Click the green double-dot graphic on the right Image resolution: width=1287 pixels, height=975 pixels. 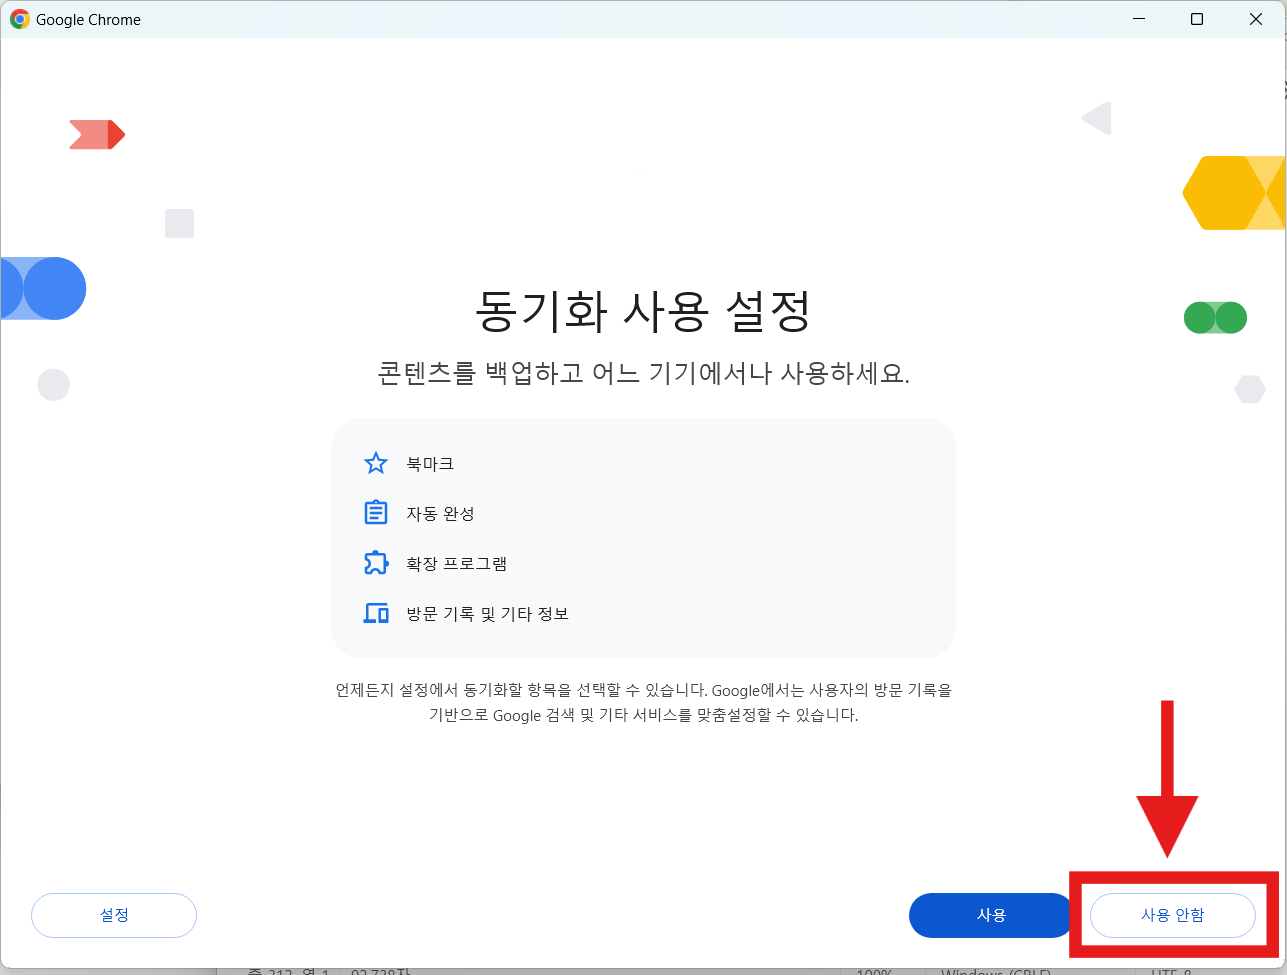click(x=1215, y=317)
